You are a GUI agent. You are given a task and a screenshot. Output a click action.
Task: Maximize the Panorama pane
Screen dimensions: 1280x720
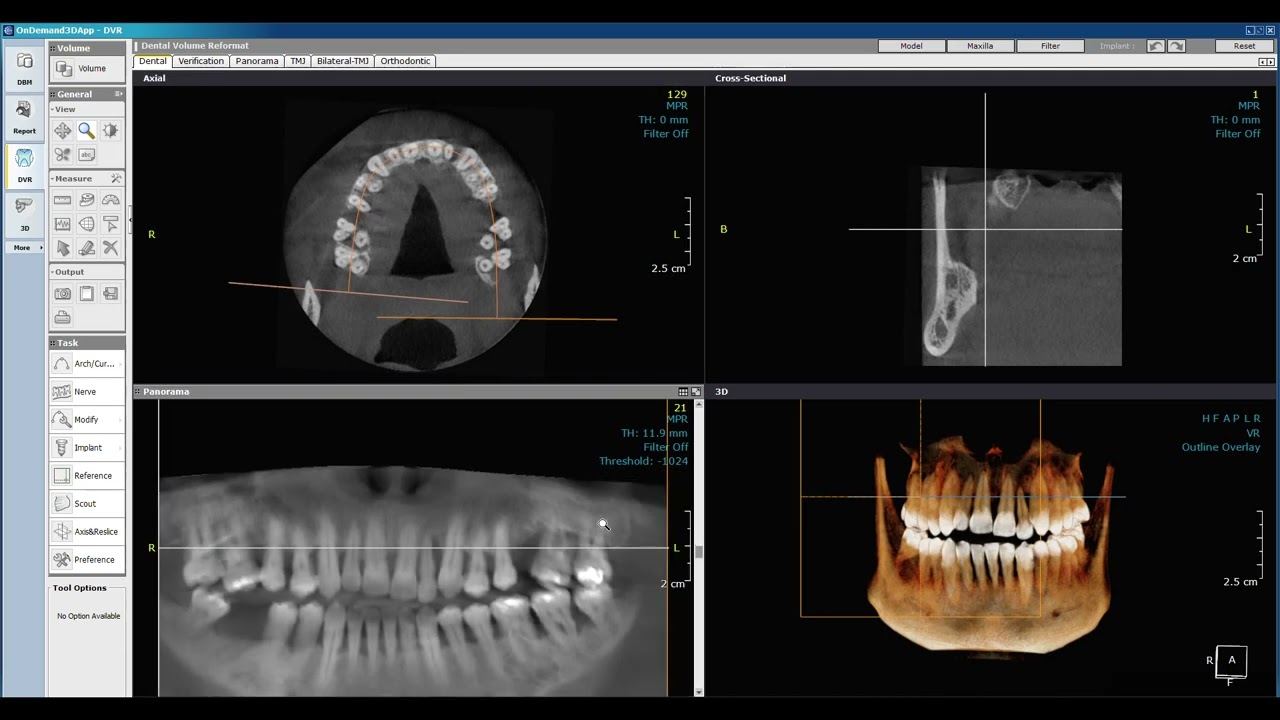pyautogui.click(x=696, y=392)
